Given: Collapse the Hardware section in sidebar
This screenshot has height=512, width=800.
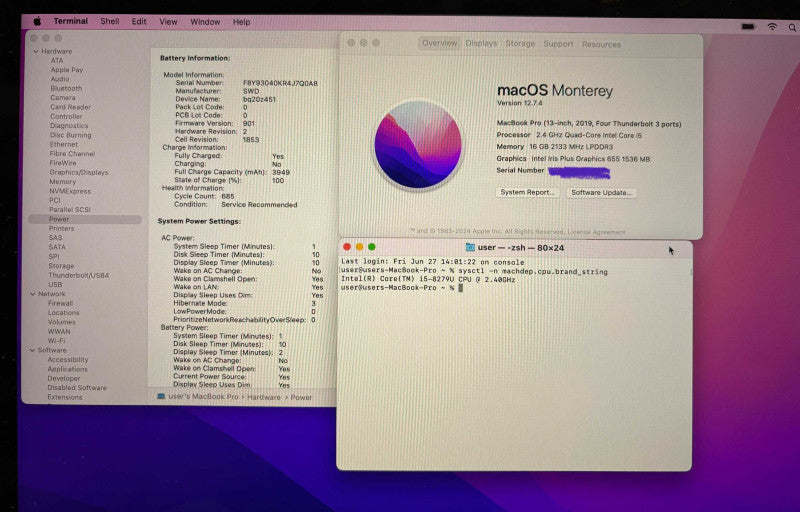Looking at the screenshot, I should coord(36,51).
